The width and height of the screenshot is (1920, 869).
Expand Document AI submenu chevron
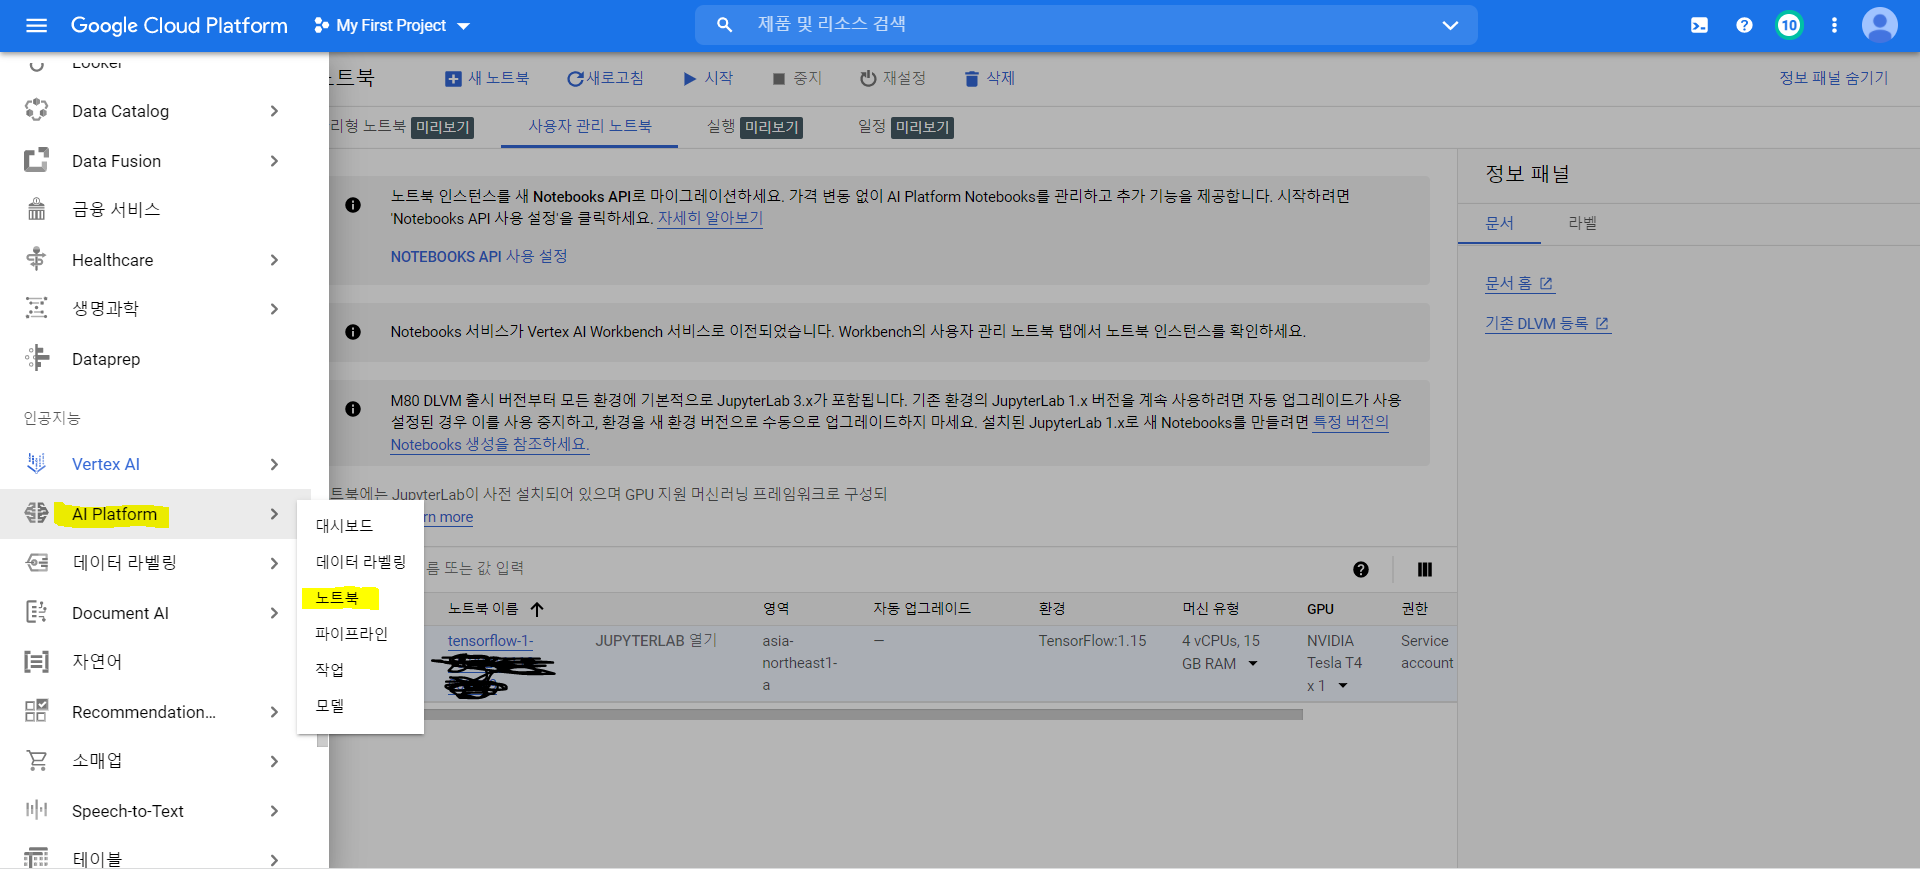(274, 613)
